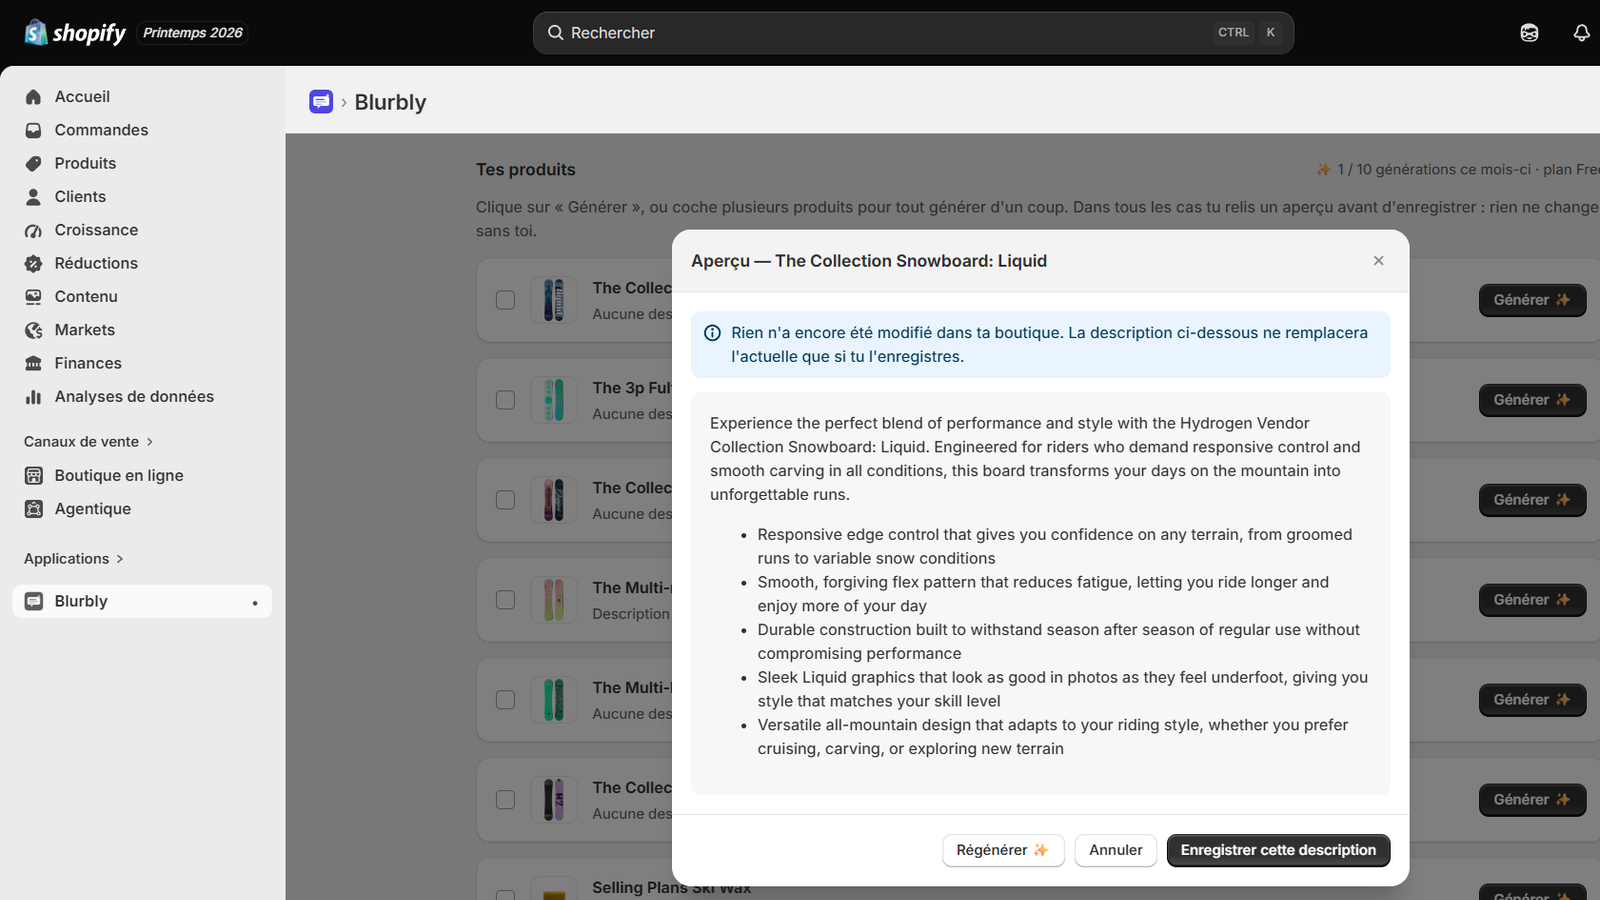Open Finances in the navigation
Screen dimensions: 1600x900
[x=142, y=363]
